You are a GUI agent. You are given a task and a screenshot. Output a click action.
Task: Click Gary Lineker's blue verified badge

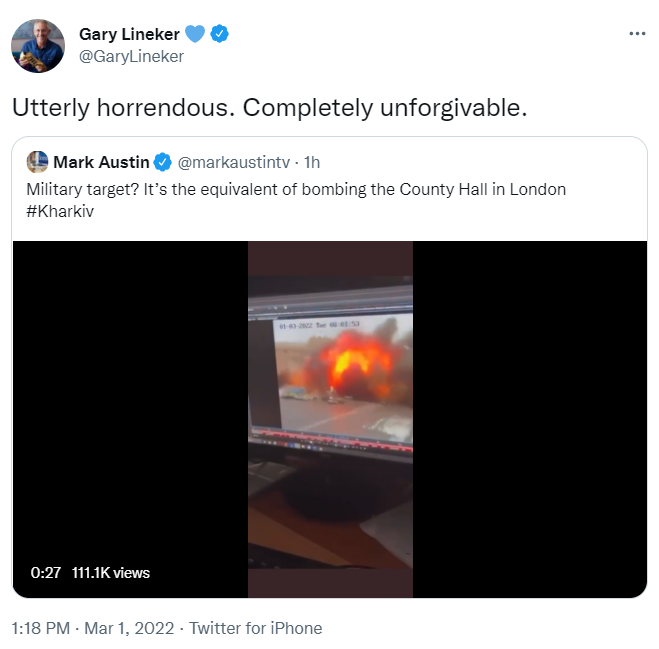click(220, 34)
